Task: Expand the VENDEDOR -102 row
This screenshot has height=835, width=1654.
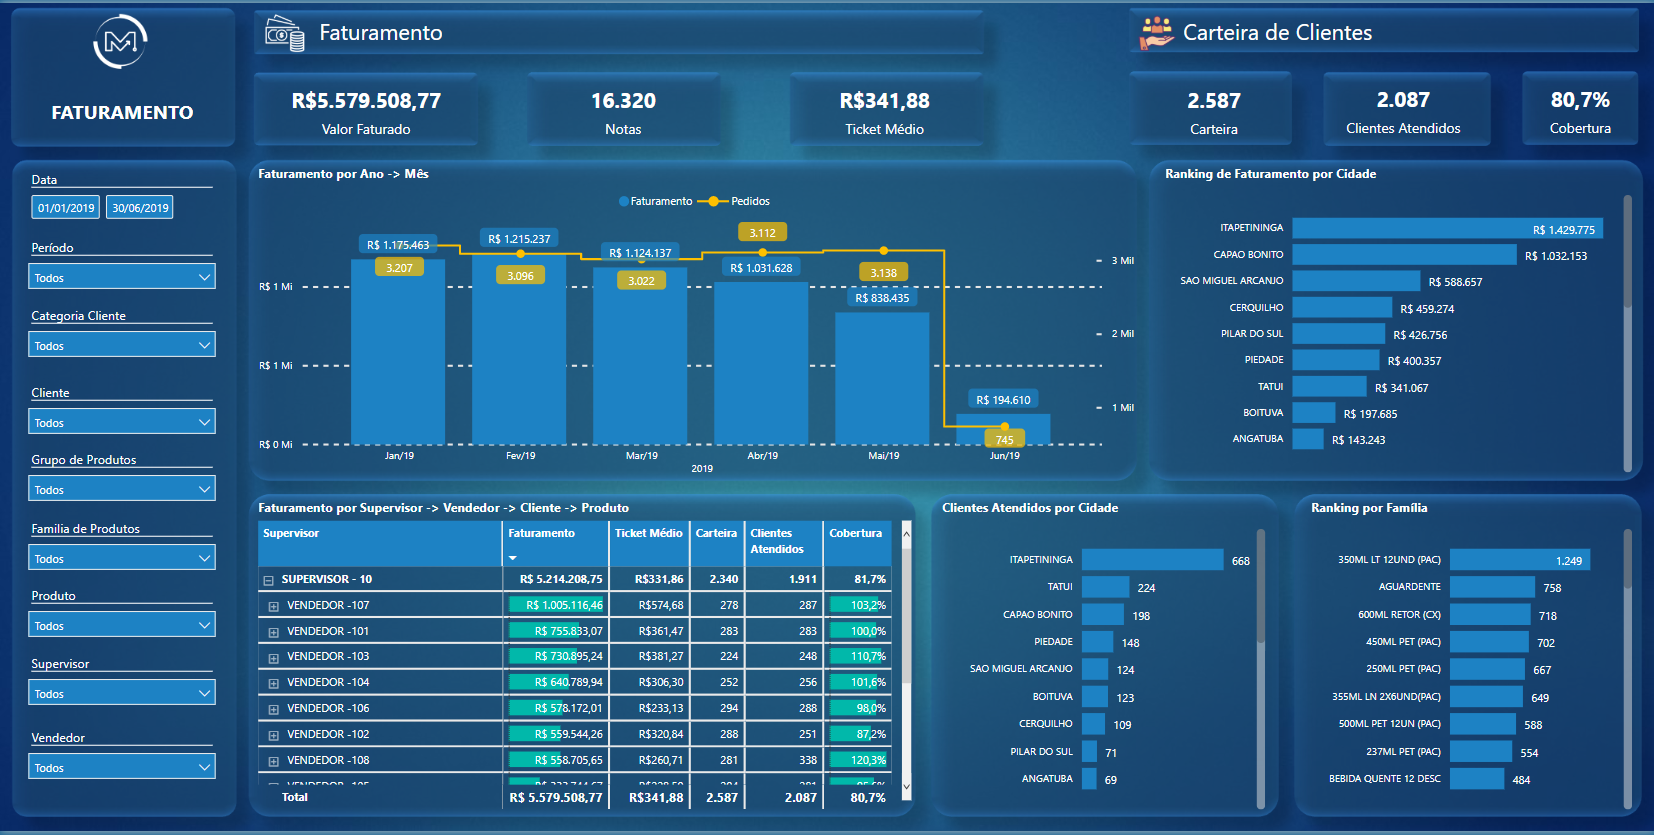Action: (273, 735)
